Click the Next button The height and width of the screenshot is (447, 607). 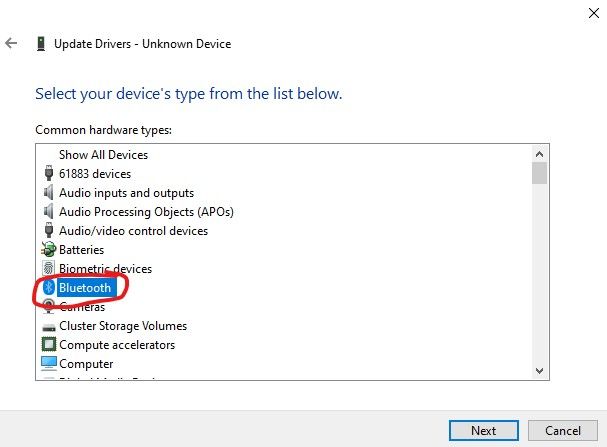point(484,430)
